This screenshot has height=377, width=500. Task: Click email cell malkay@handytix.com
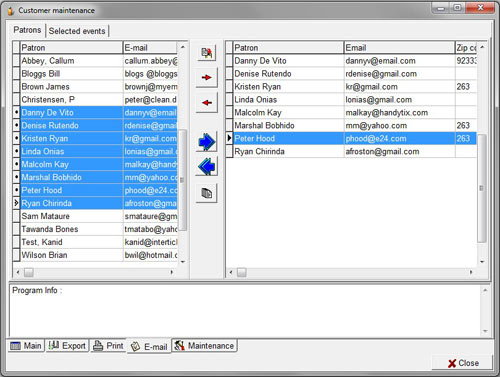(x=400, y=113)
